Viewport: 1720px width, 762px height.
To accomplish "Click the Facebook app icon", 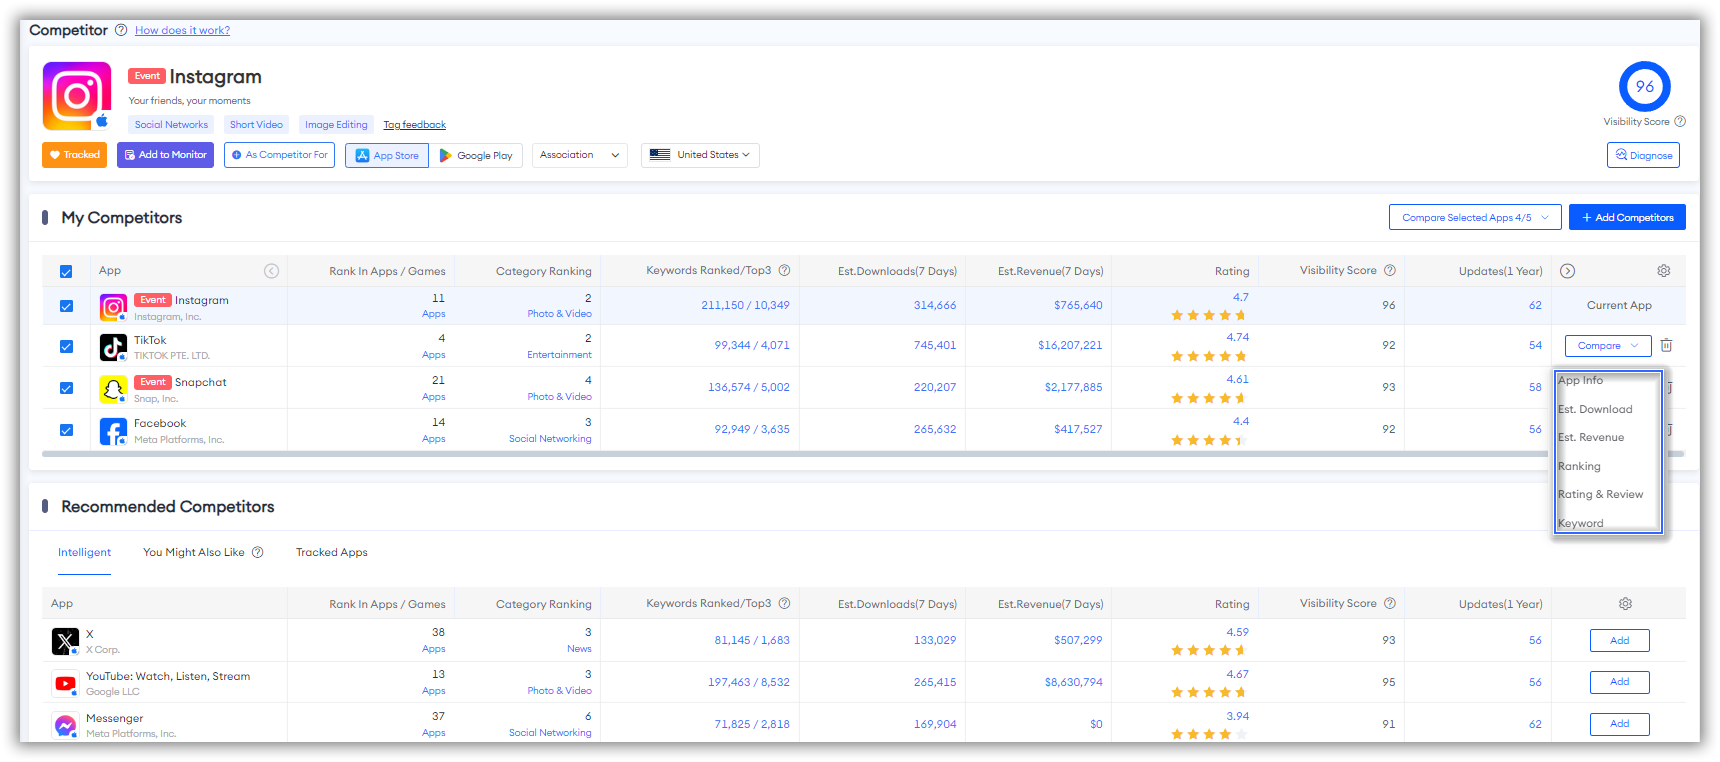I will pyautogui.click(x=113, y=431).
